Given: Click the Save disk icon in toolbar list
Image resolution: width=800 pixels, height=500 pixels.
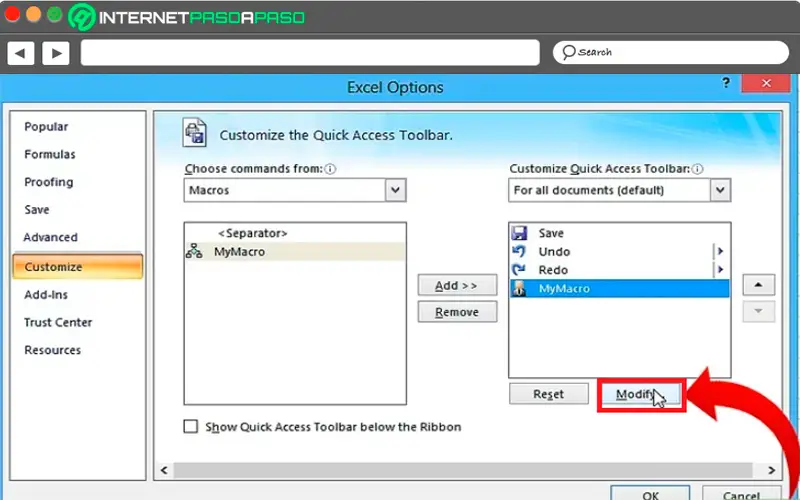Looking at the screenshot, I should (x=519, y=233).
